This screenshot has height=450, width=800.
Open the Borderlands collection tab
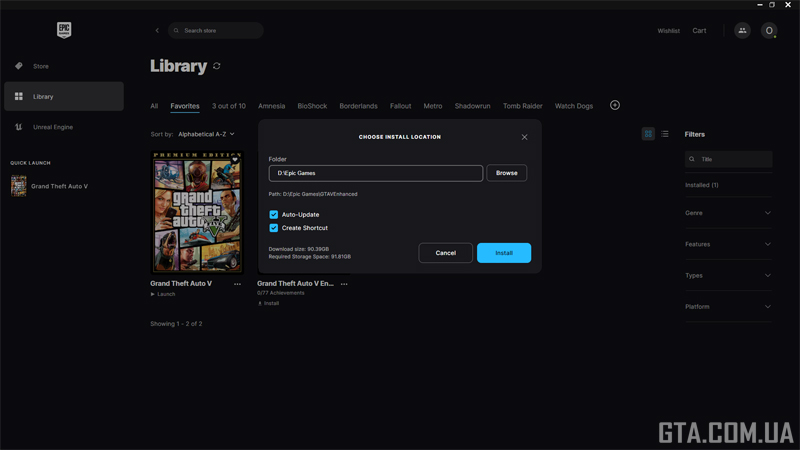(359, 106)
